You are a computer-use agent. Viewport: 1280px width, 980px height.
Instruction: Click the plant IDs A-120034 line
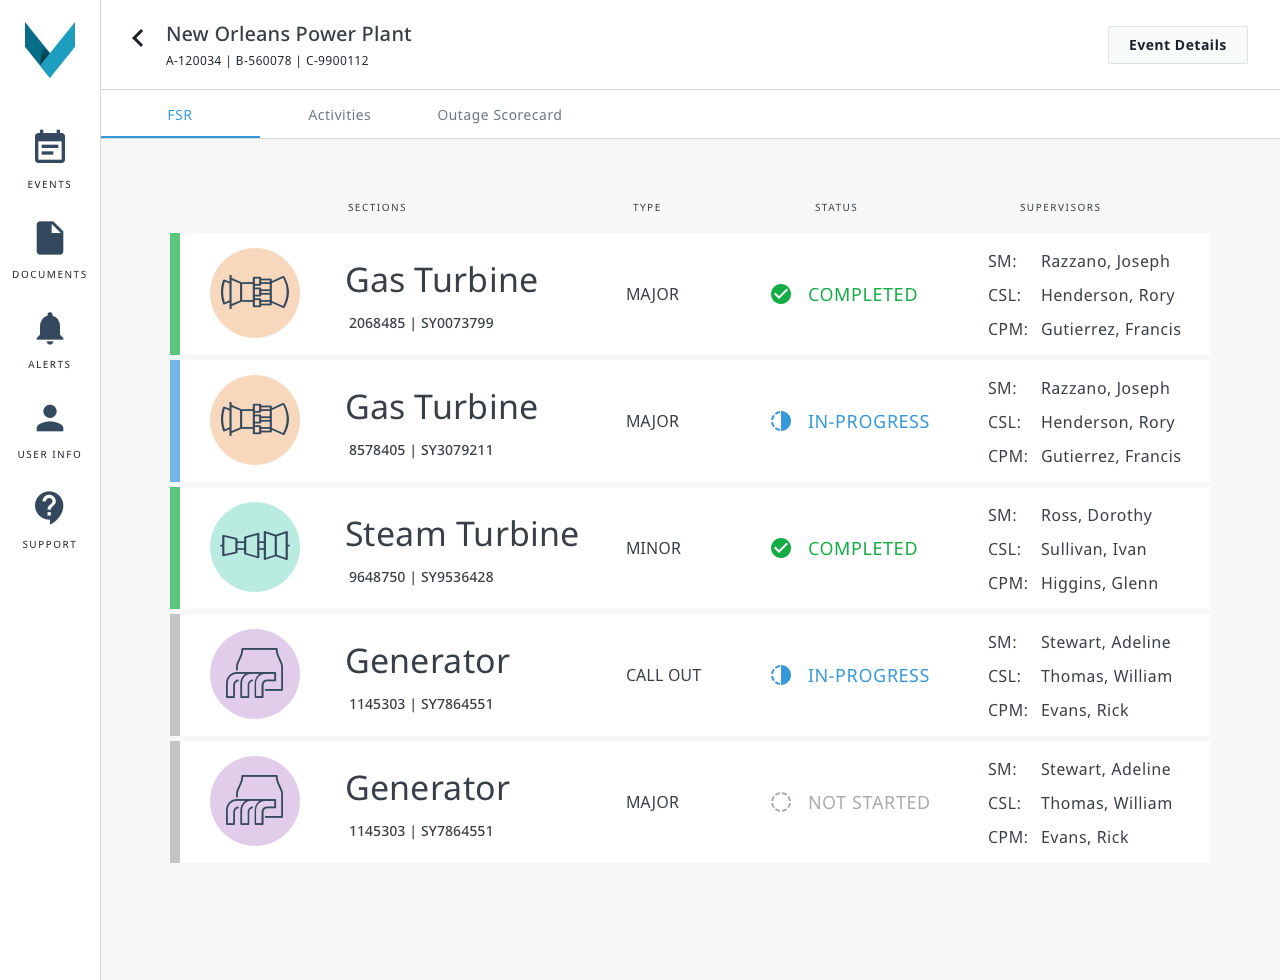pyautogui.click(x=267, y=61)
